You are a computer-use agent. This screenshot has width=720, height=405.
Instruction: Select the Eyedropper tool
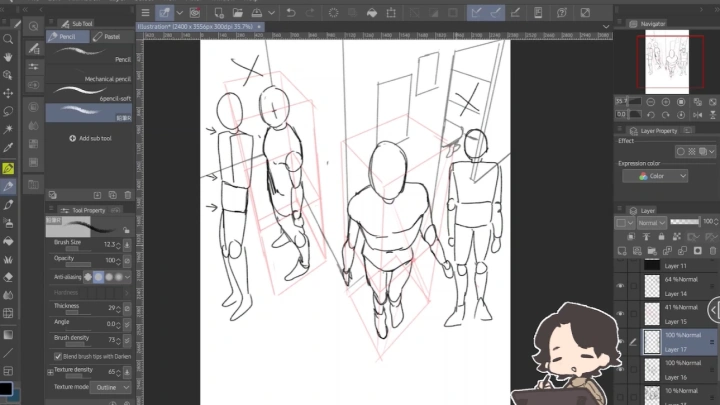[x=8, y=147]
